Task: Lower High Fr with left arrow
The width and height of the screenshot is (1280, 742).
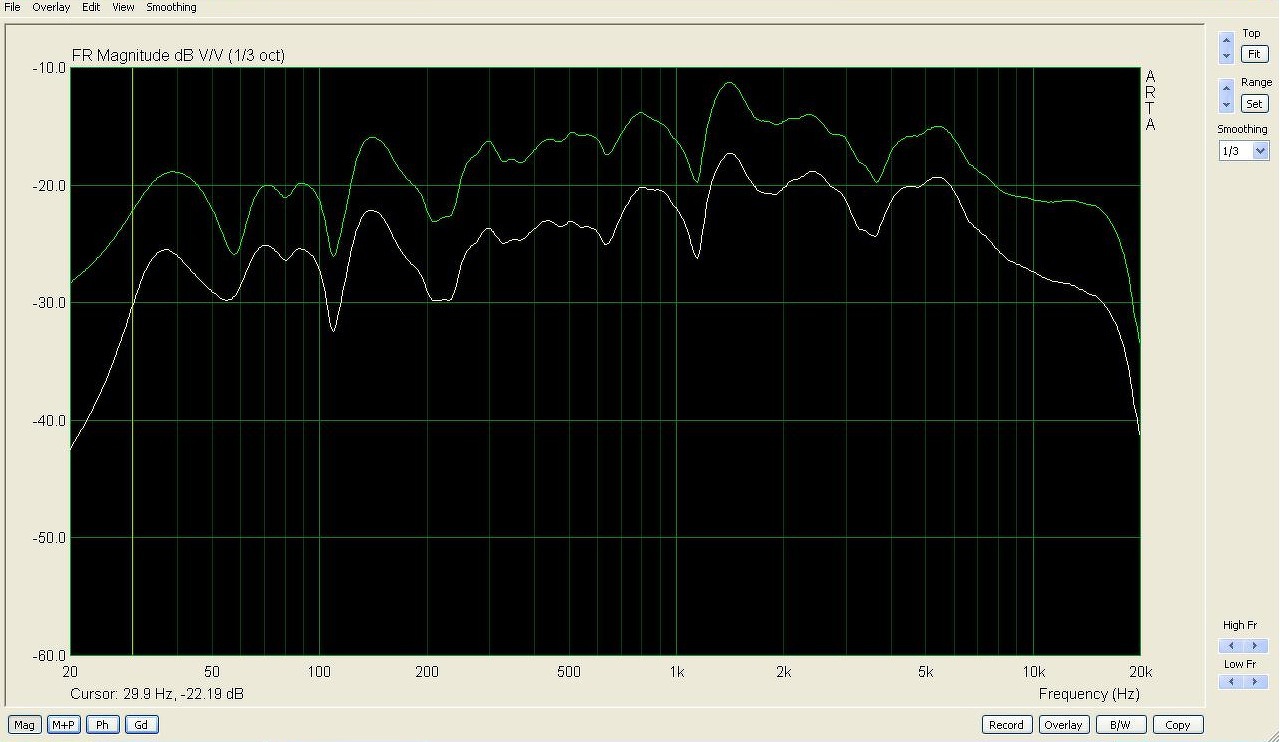Action: pos(1232,646)
